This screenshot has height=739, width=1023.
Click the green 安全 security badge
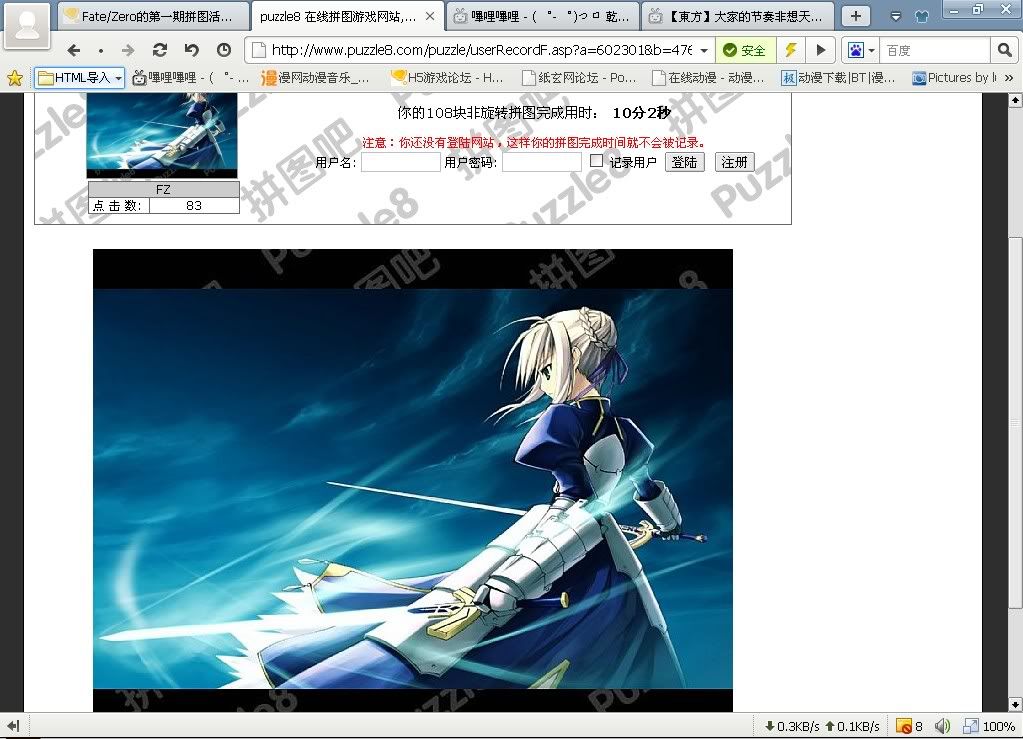pos(746,50)
